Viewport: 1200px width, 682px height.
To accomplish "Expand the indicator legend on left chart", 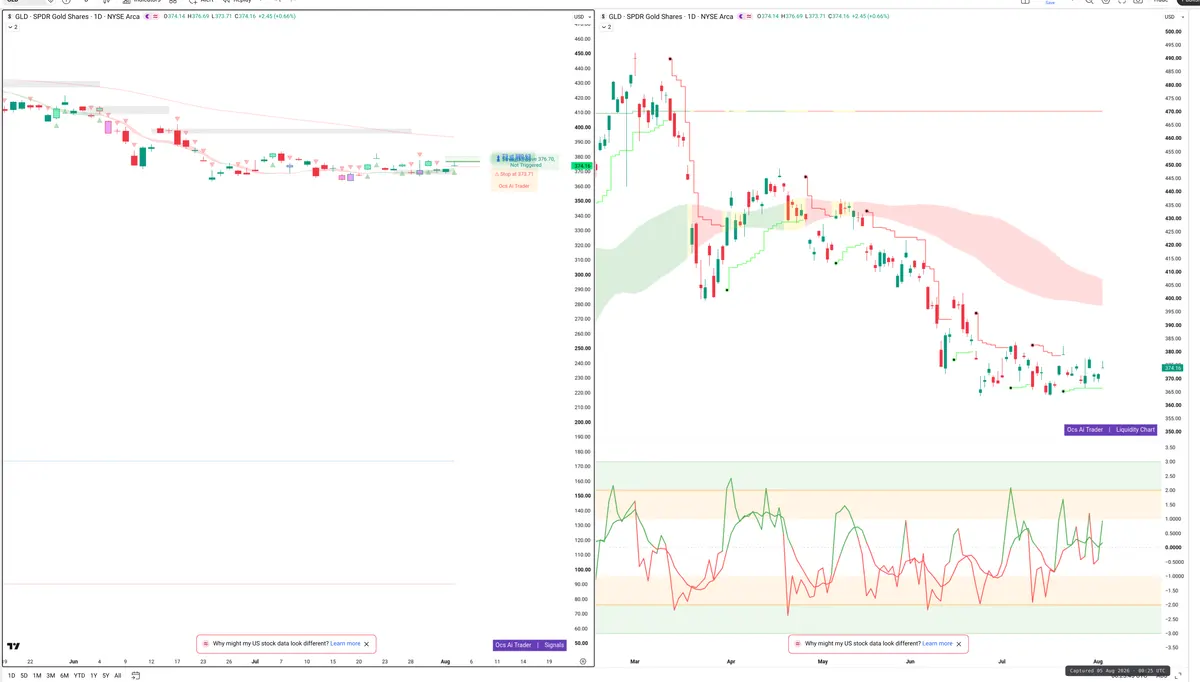I will tap(13, 27).
